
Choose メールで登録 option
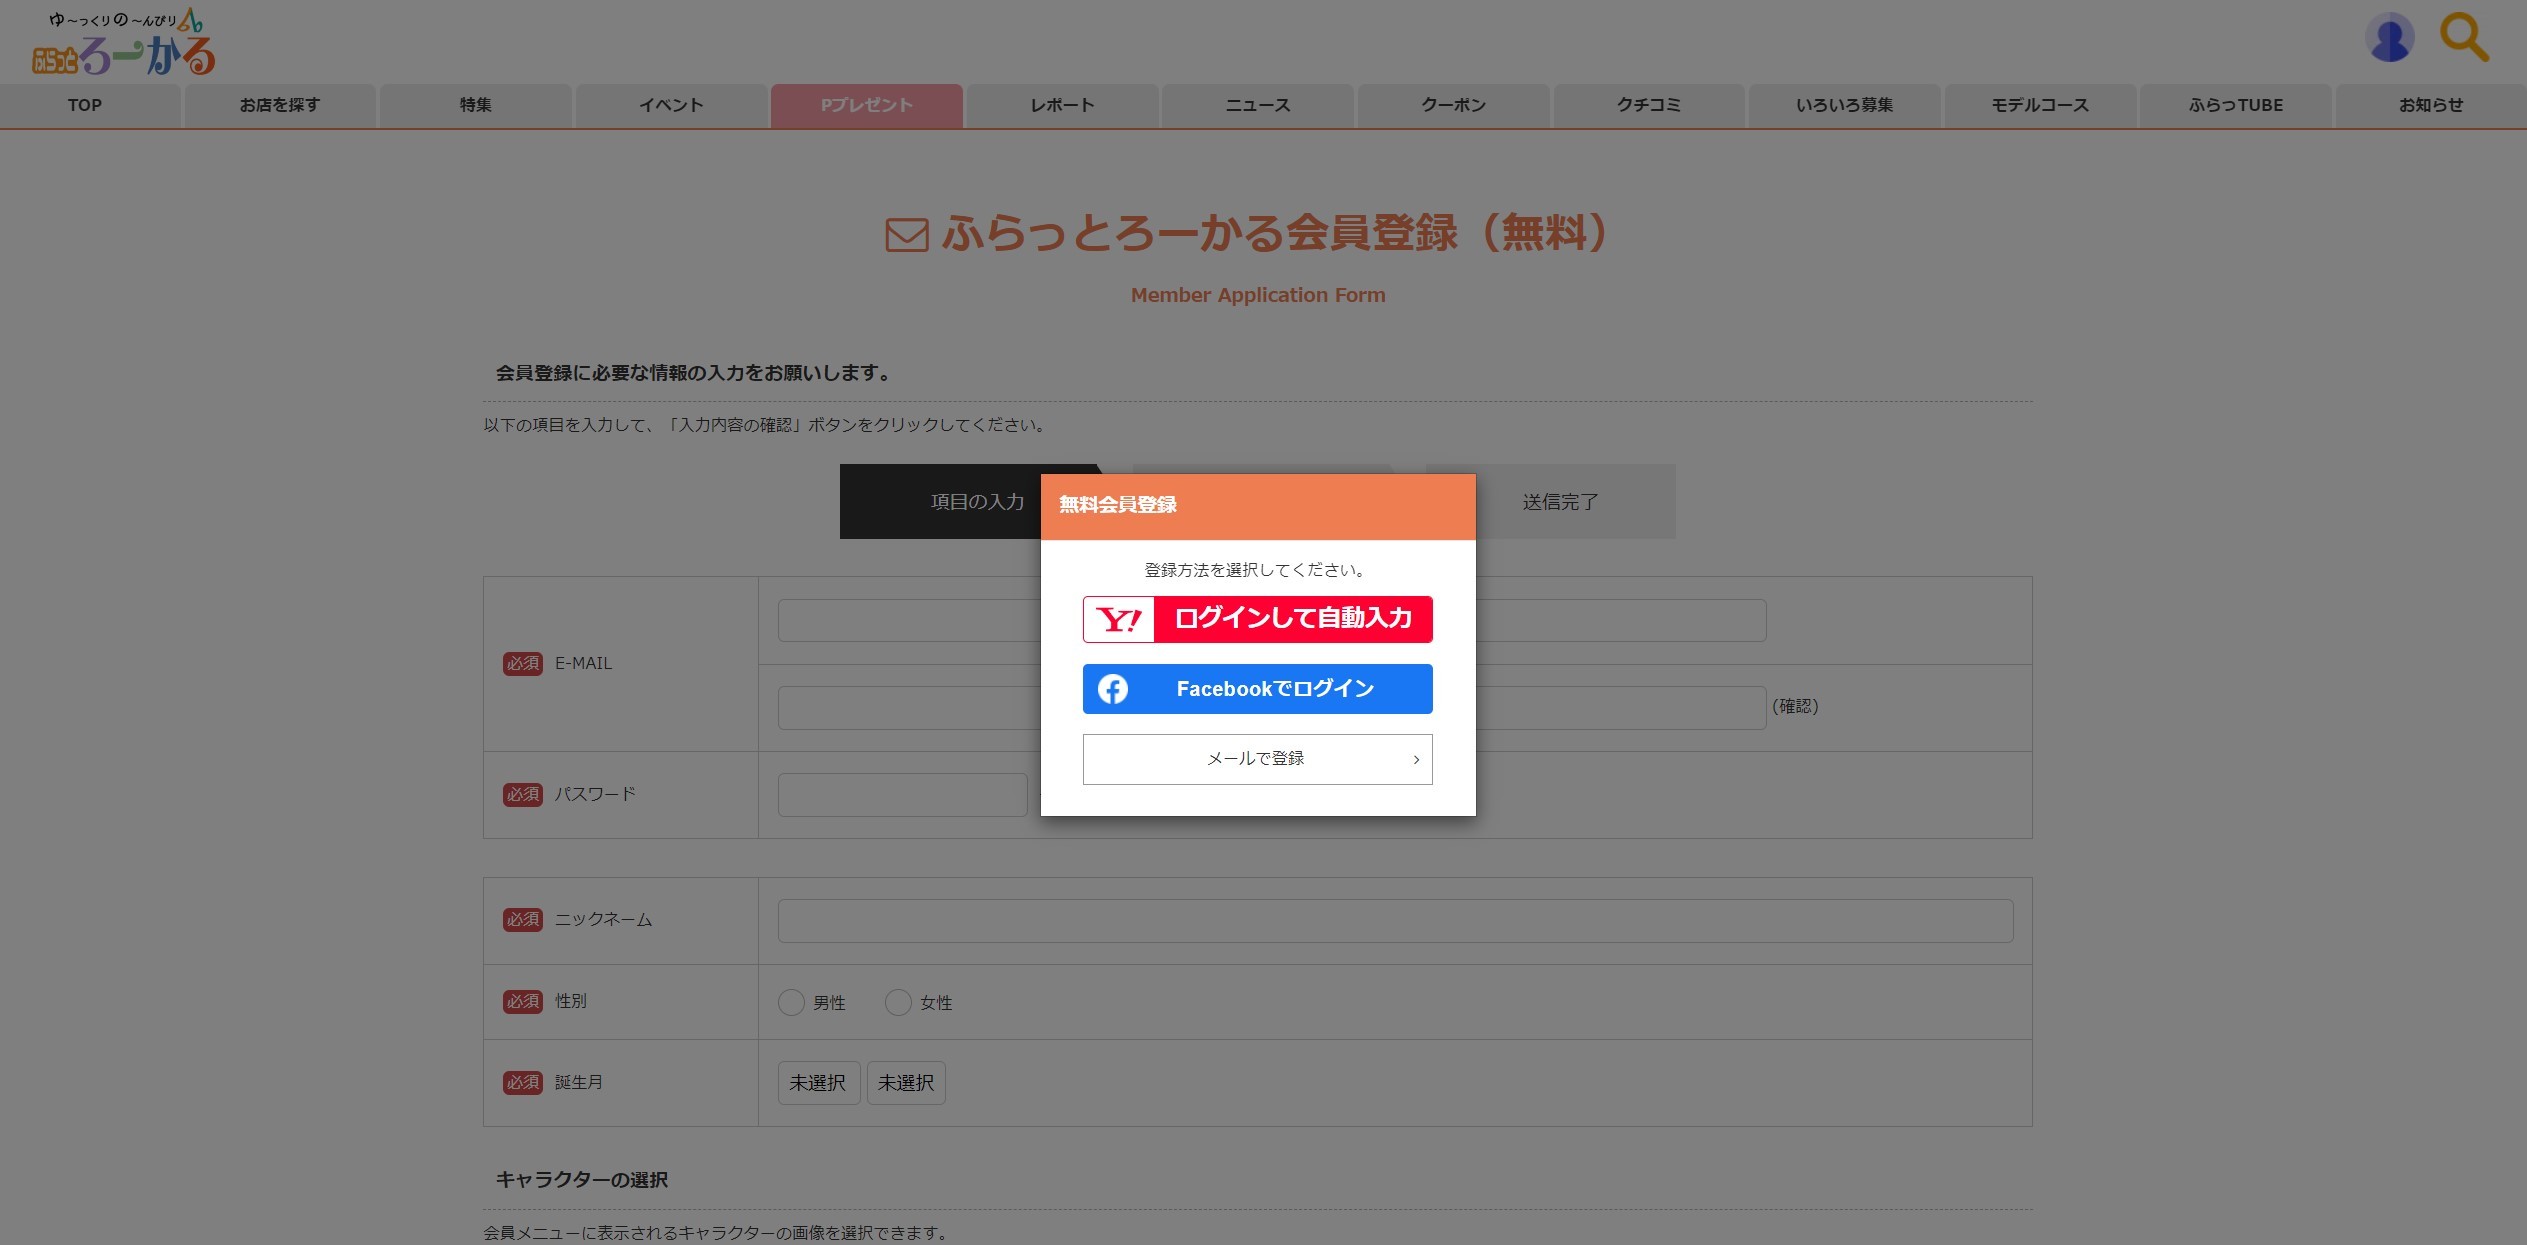(x=1256, y=759)
